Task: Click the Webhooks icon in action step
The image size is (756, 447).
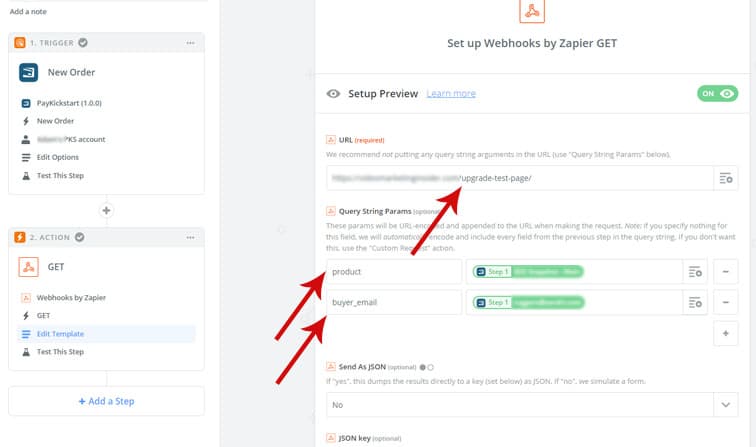Action: [x=29, y=267]
